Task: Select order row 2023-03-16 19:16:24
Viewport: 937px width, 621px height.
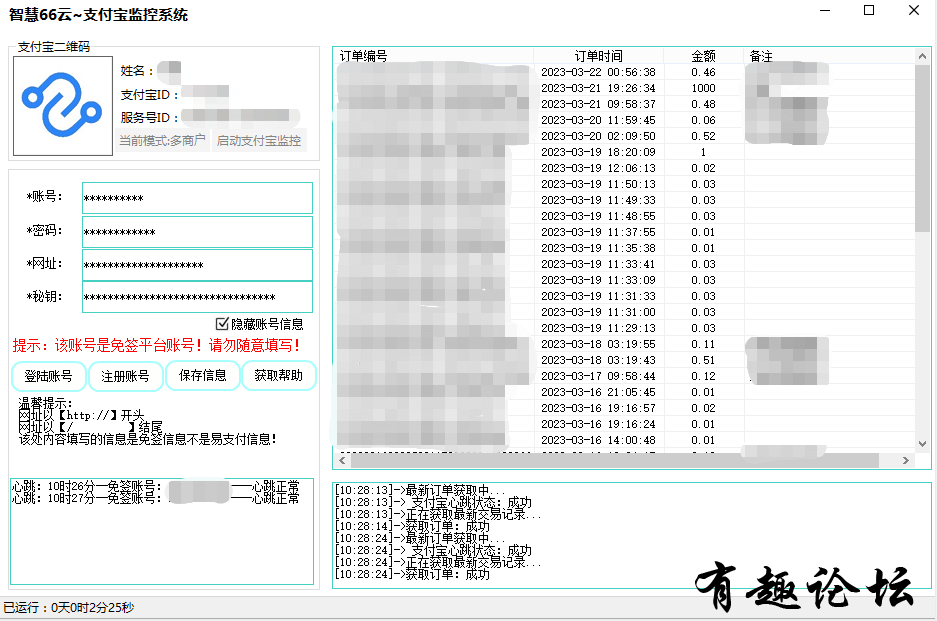Action: point(624,424)
